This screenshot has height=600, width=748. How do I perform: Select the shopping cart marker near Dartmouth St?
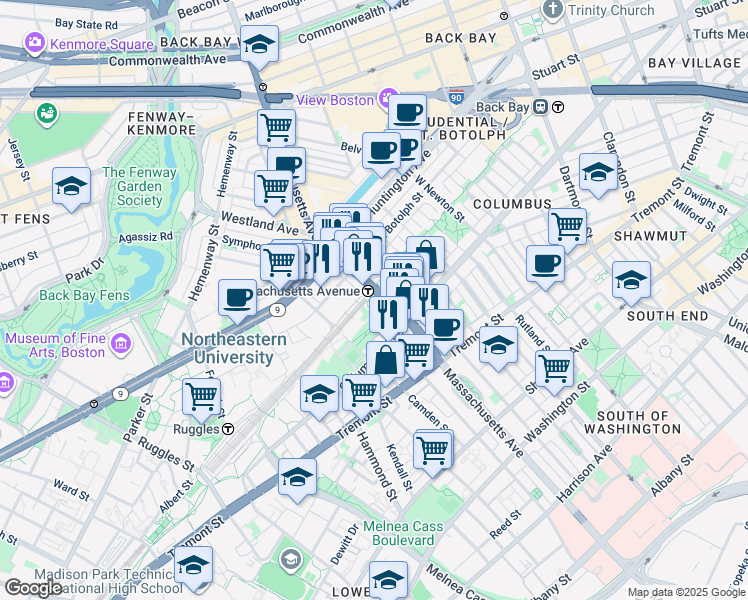pos(567,227)
